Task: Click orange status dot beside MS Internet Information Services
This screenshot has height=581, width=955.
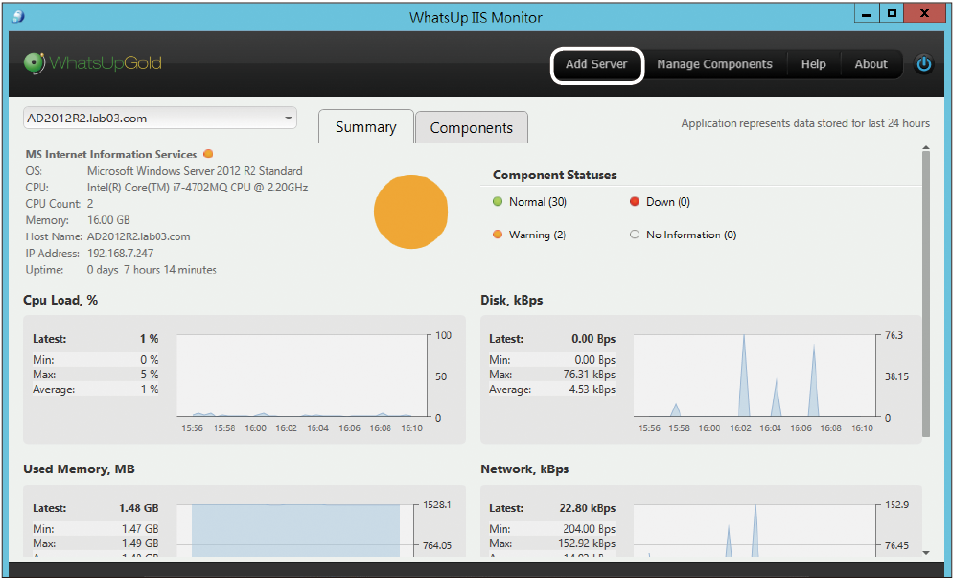Action: [208, 154]
